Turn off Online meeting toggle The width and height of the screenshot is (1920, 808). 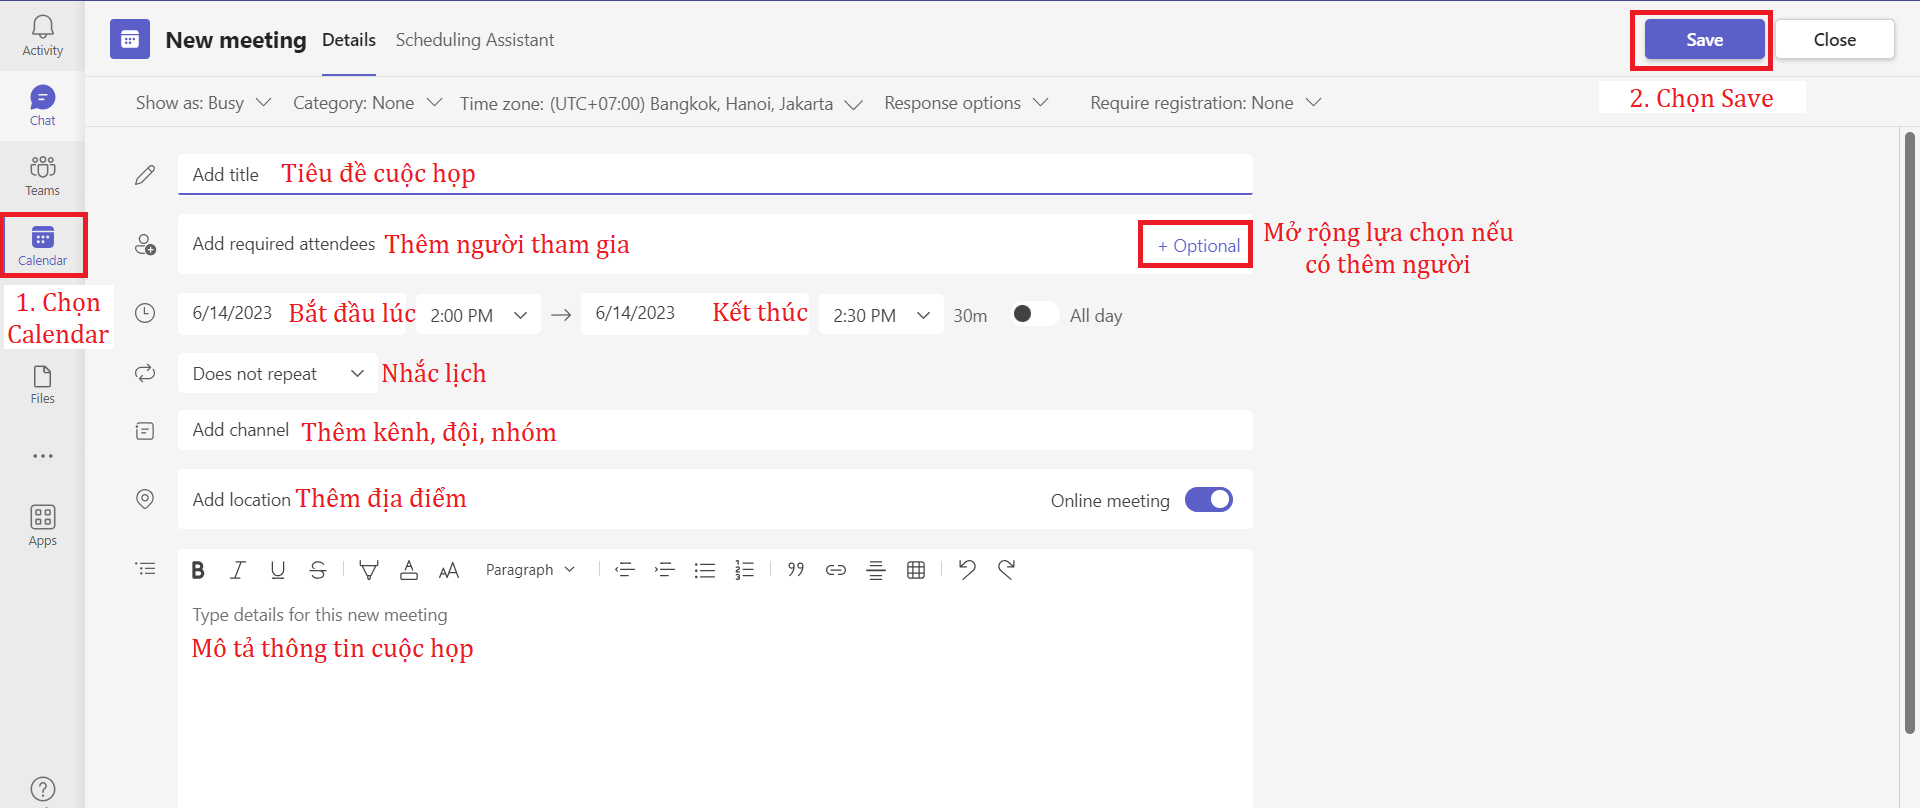coord(1209,499)
